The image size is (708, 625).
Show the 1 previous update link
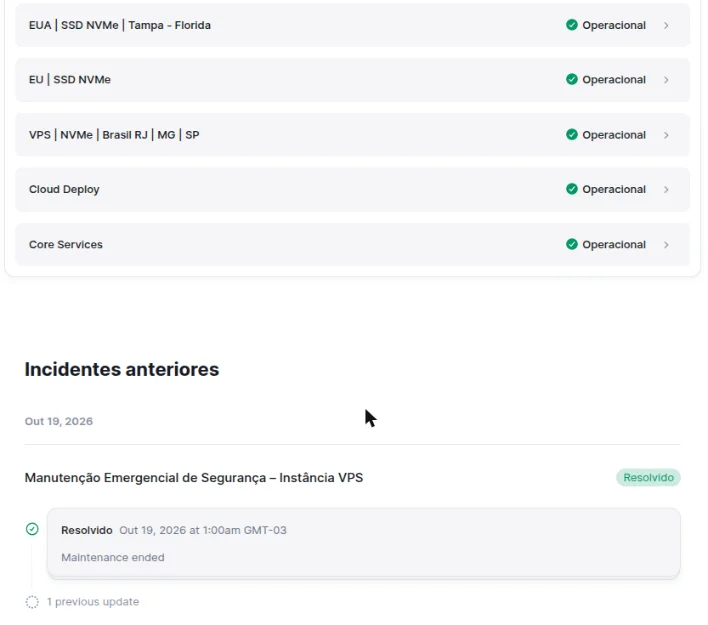tap(93, 602)
